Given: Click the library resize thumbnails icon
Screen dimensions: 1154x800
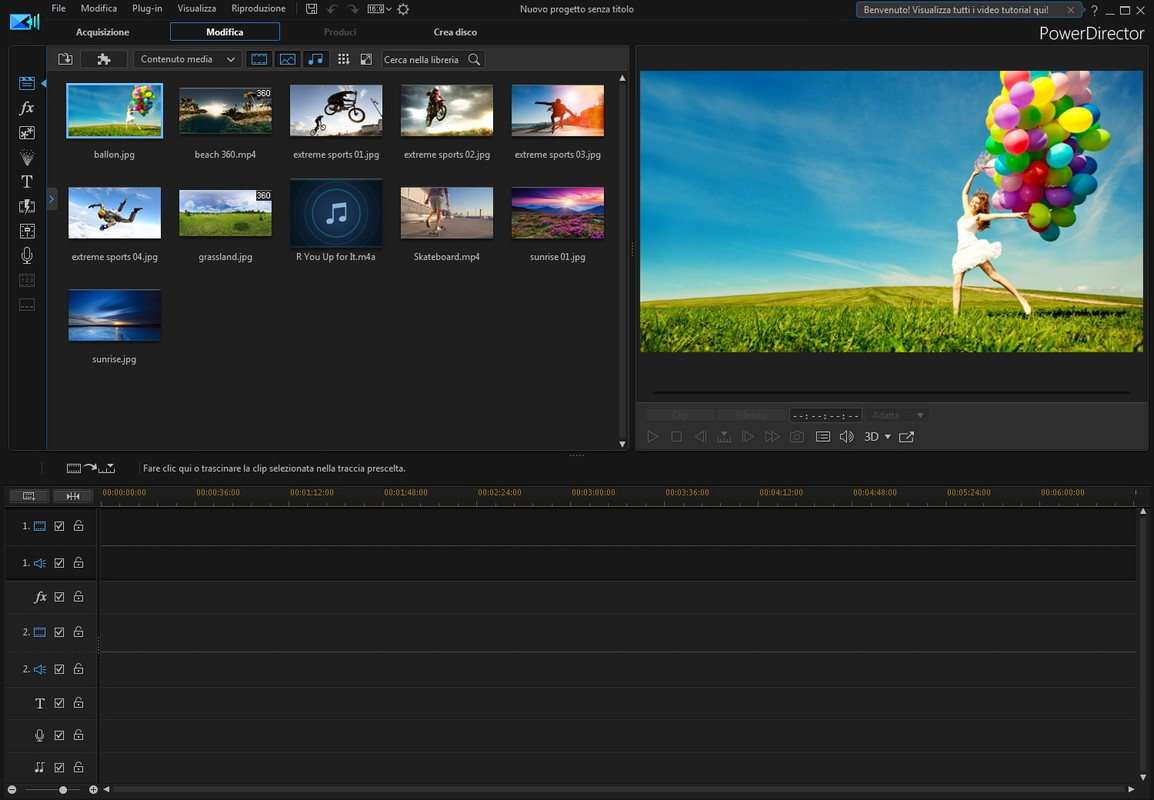Looking at the screenshot, I should pos(366,59).
